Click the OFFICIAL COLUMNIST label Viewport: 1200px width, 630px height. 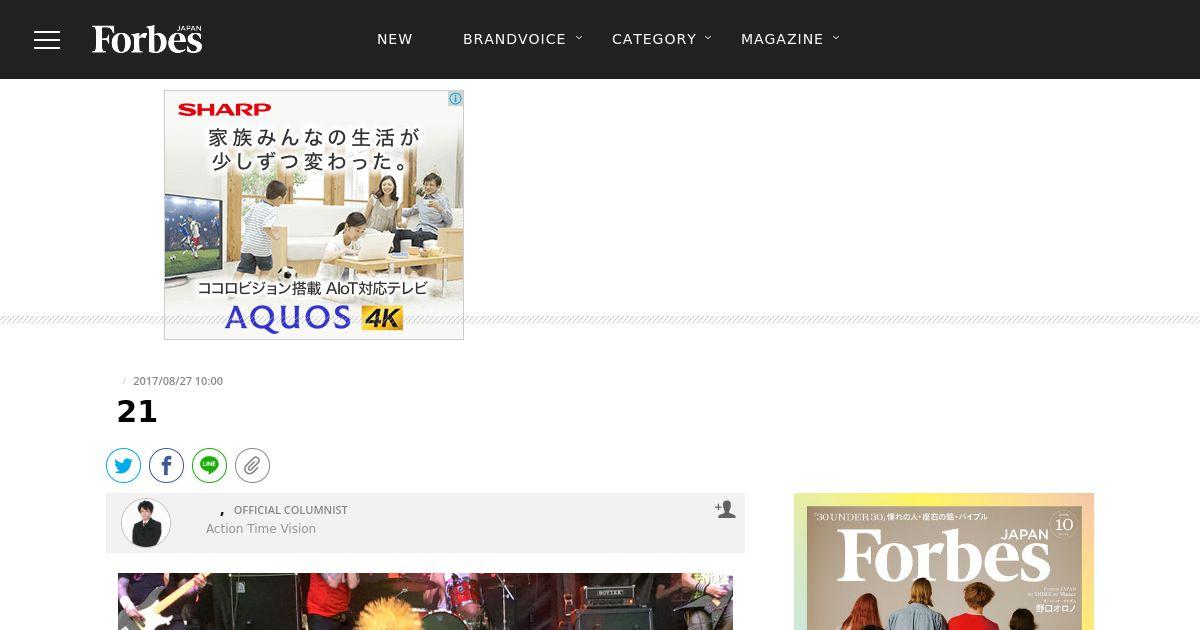291,510
